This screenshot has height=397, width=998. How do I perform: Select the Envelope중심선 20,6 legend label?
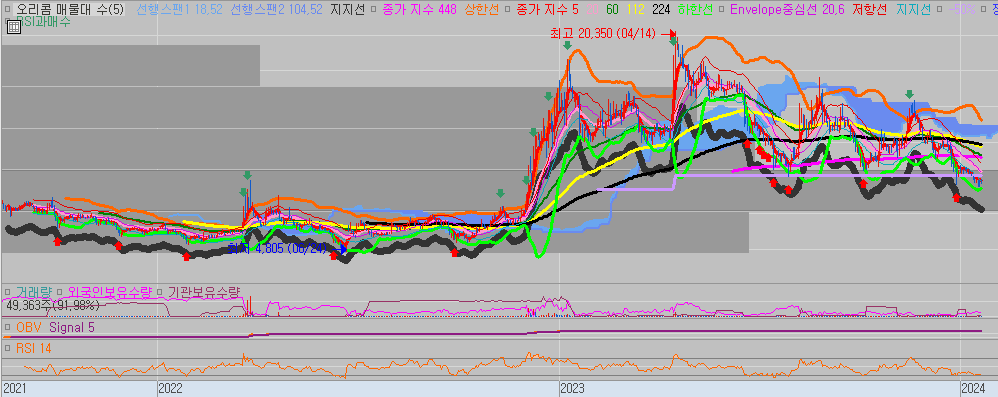pyautogui.click(x=787, y=10)
